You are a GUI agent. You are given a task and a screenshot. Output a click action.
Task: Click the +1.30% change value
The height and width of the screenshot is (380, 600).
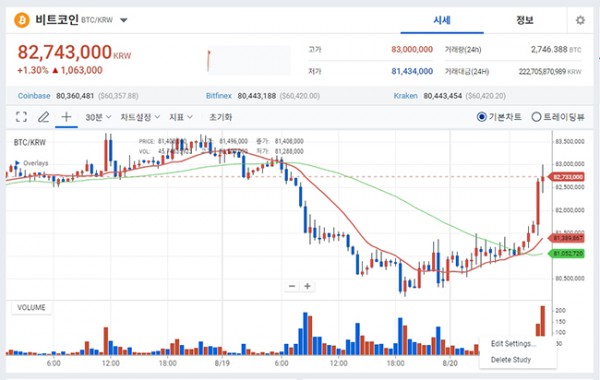point(33,70)
